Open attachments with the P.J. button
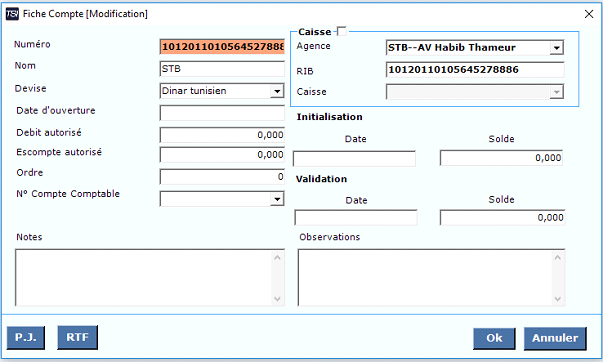 coord(25,338)
